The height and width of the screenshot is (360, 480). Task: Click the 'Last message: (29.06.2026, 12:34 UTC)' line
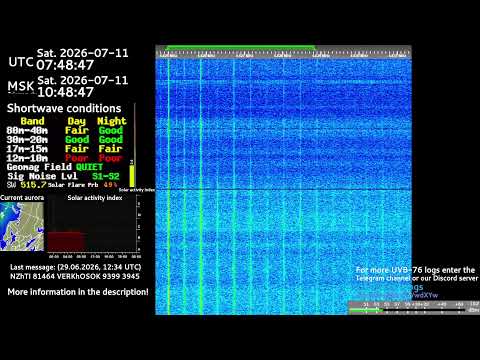click(76, 267)
